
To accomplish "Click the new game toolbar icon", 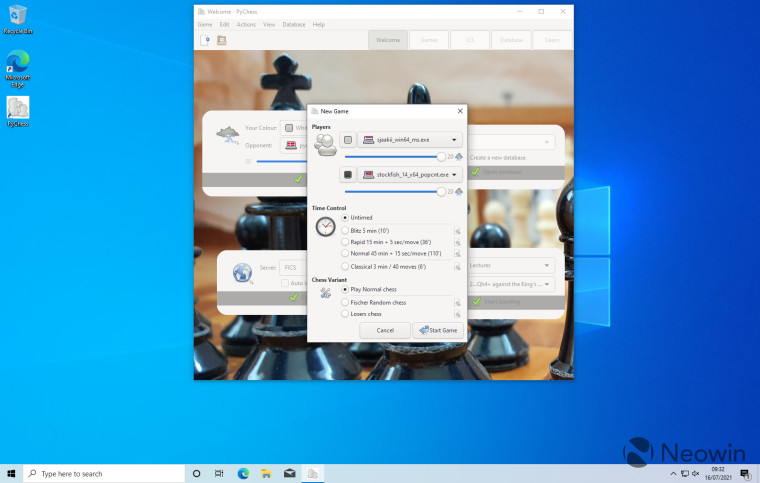I will 205,40.
